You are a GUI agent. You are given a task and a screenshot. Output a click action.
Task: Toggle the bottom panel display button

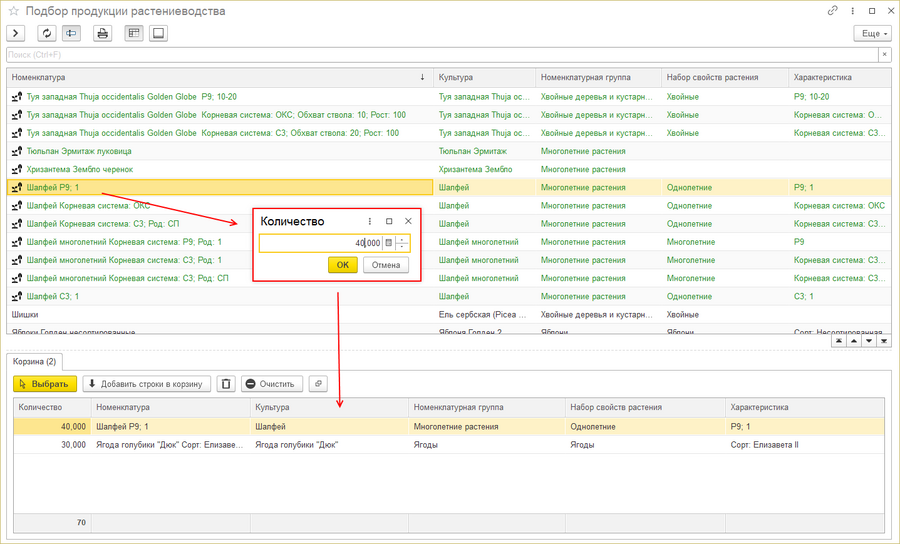point(158,33)
